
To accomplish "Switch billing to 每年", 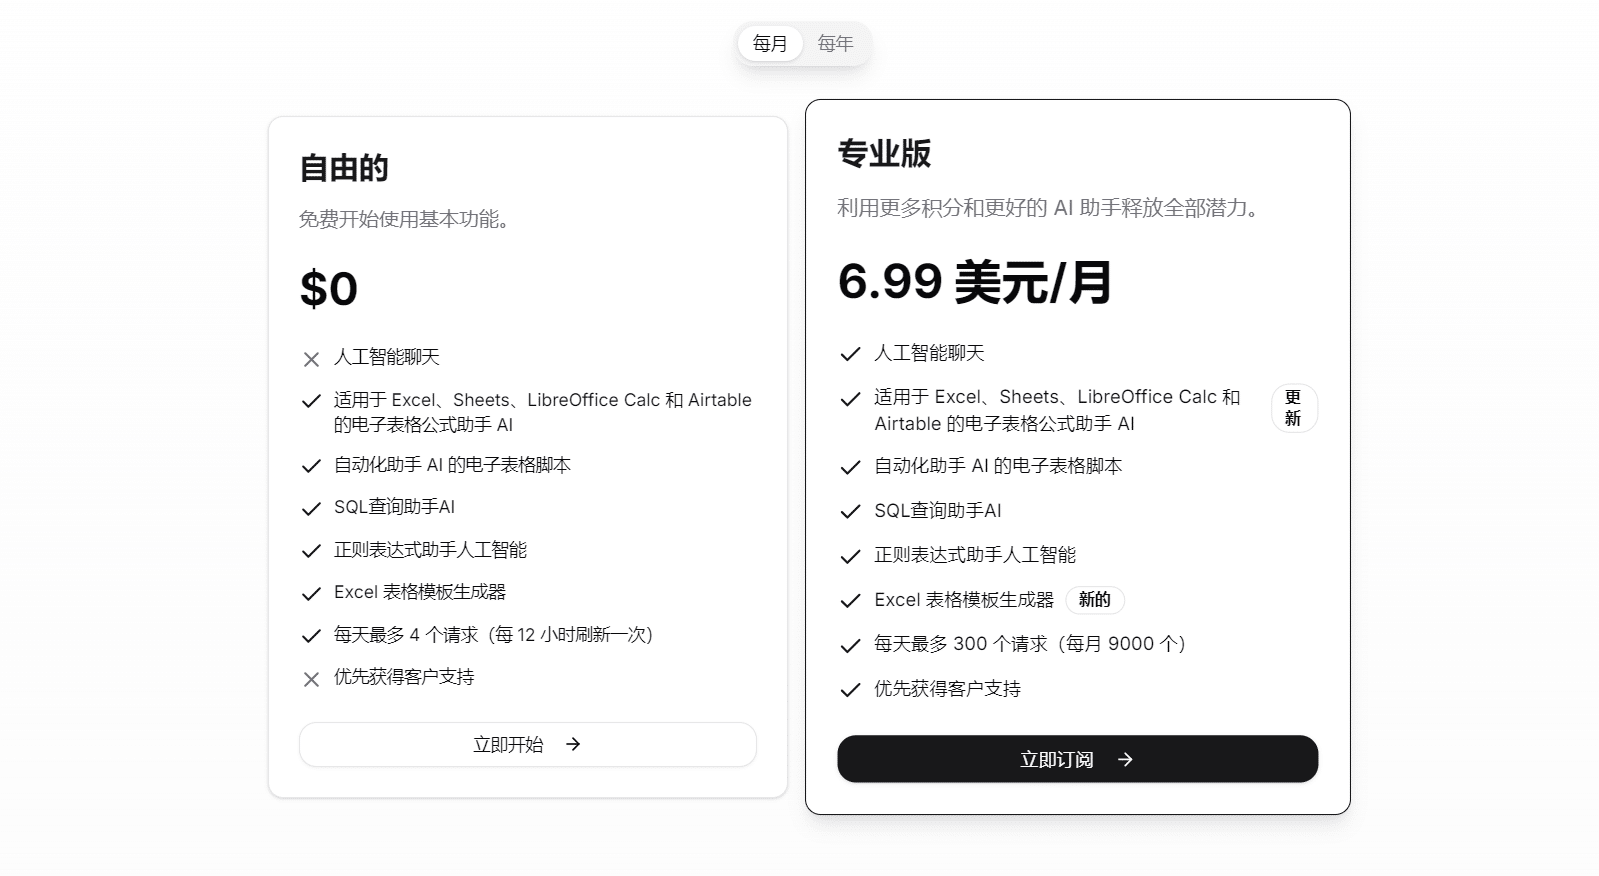I will [x=835, y=43].
